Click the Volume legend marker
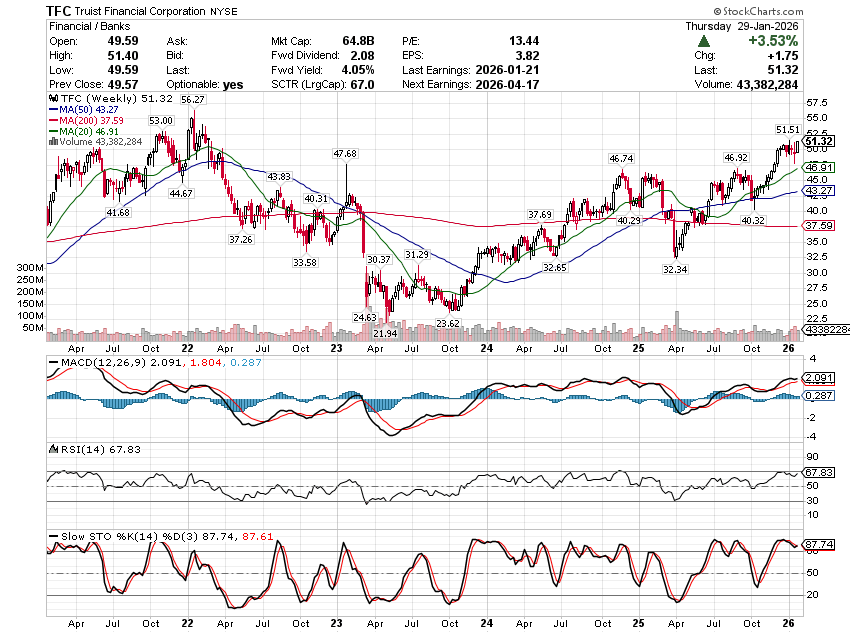Viewport: 850px width, 633px height. click(50, 142)
